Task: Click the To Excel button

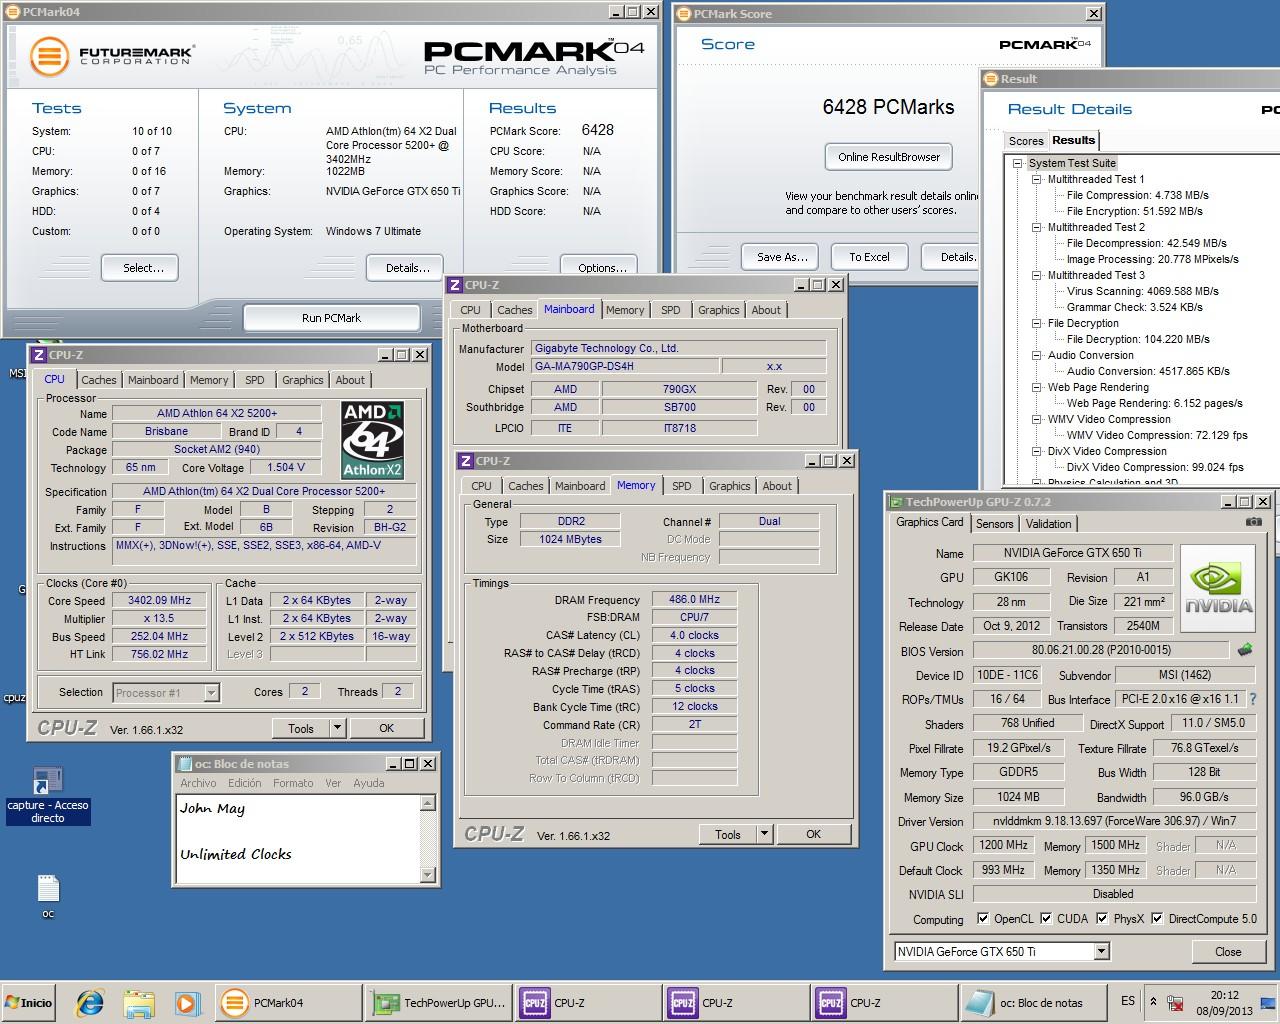Action: (x=869, y=257)
